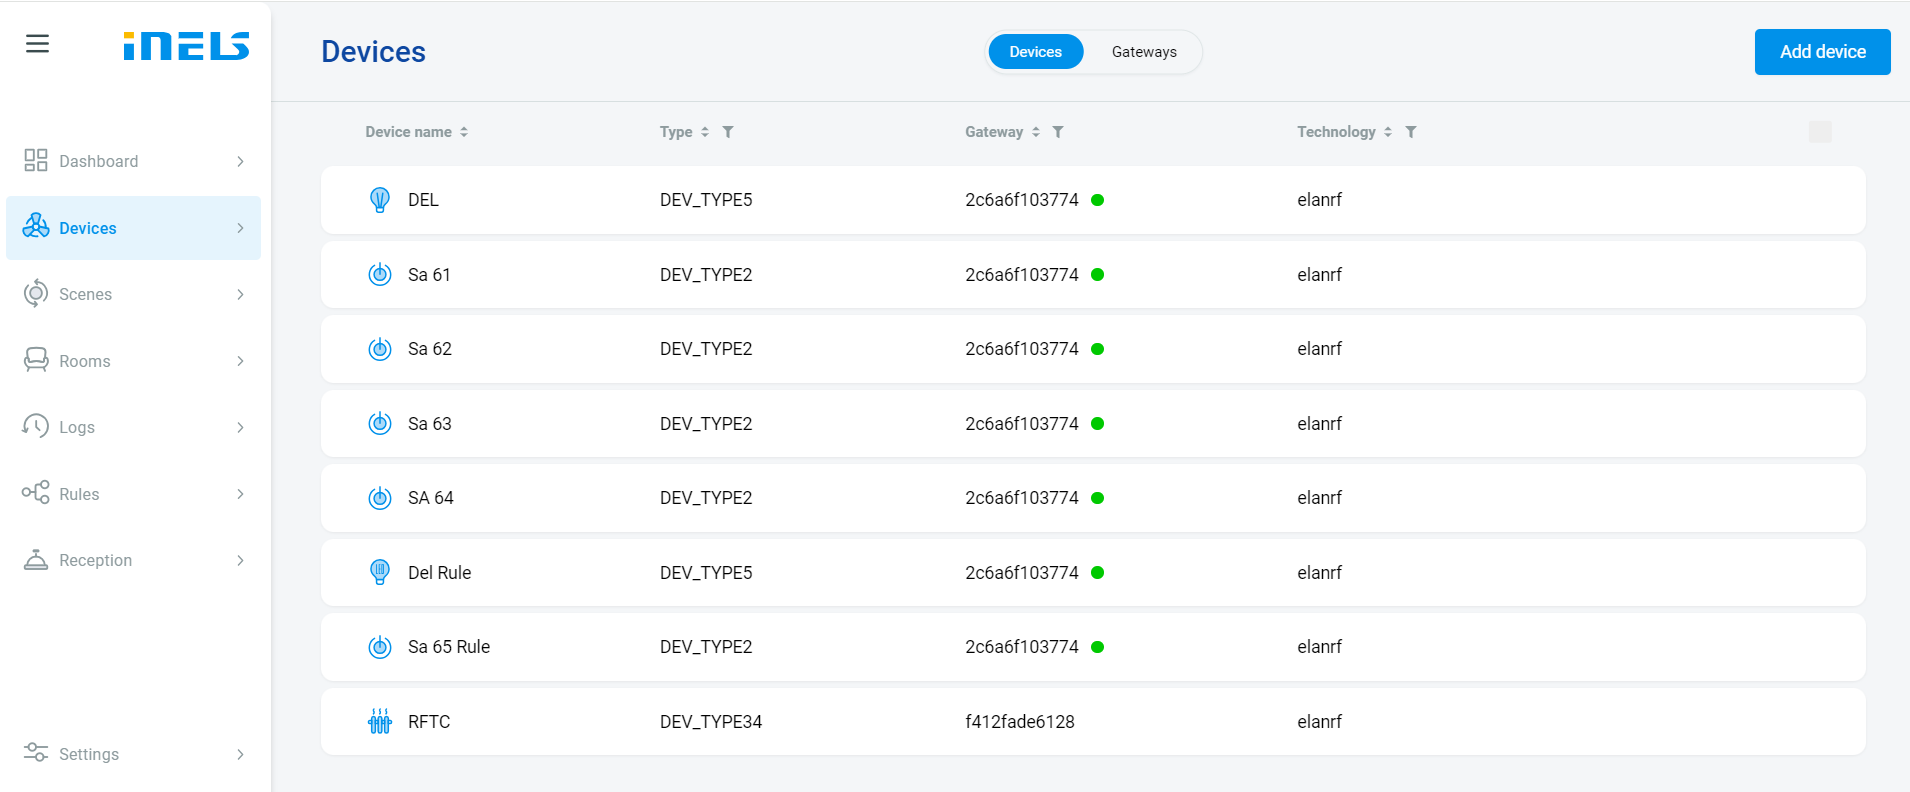The width and height of the screenshot is (1910, 792).
Task: Switch to the Gateways view
Action: (1143, 52)
